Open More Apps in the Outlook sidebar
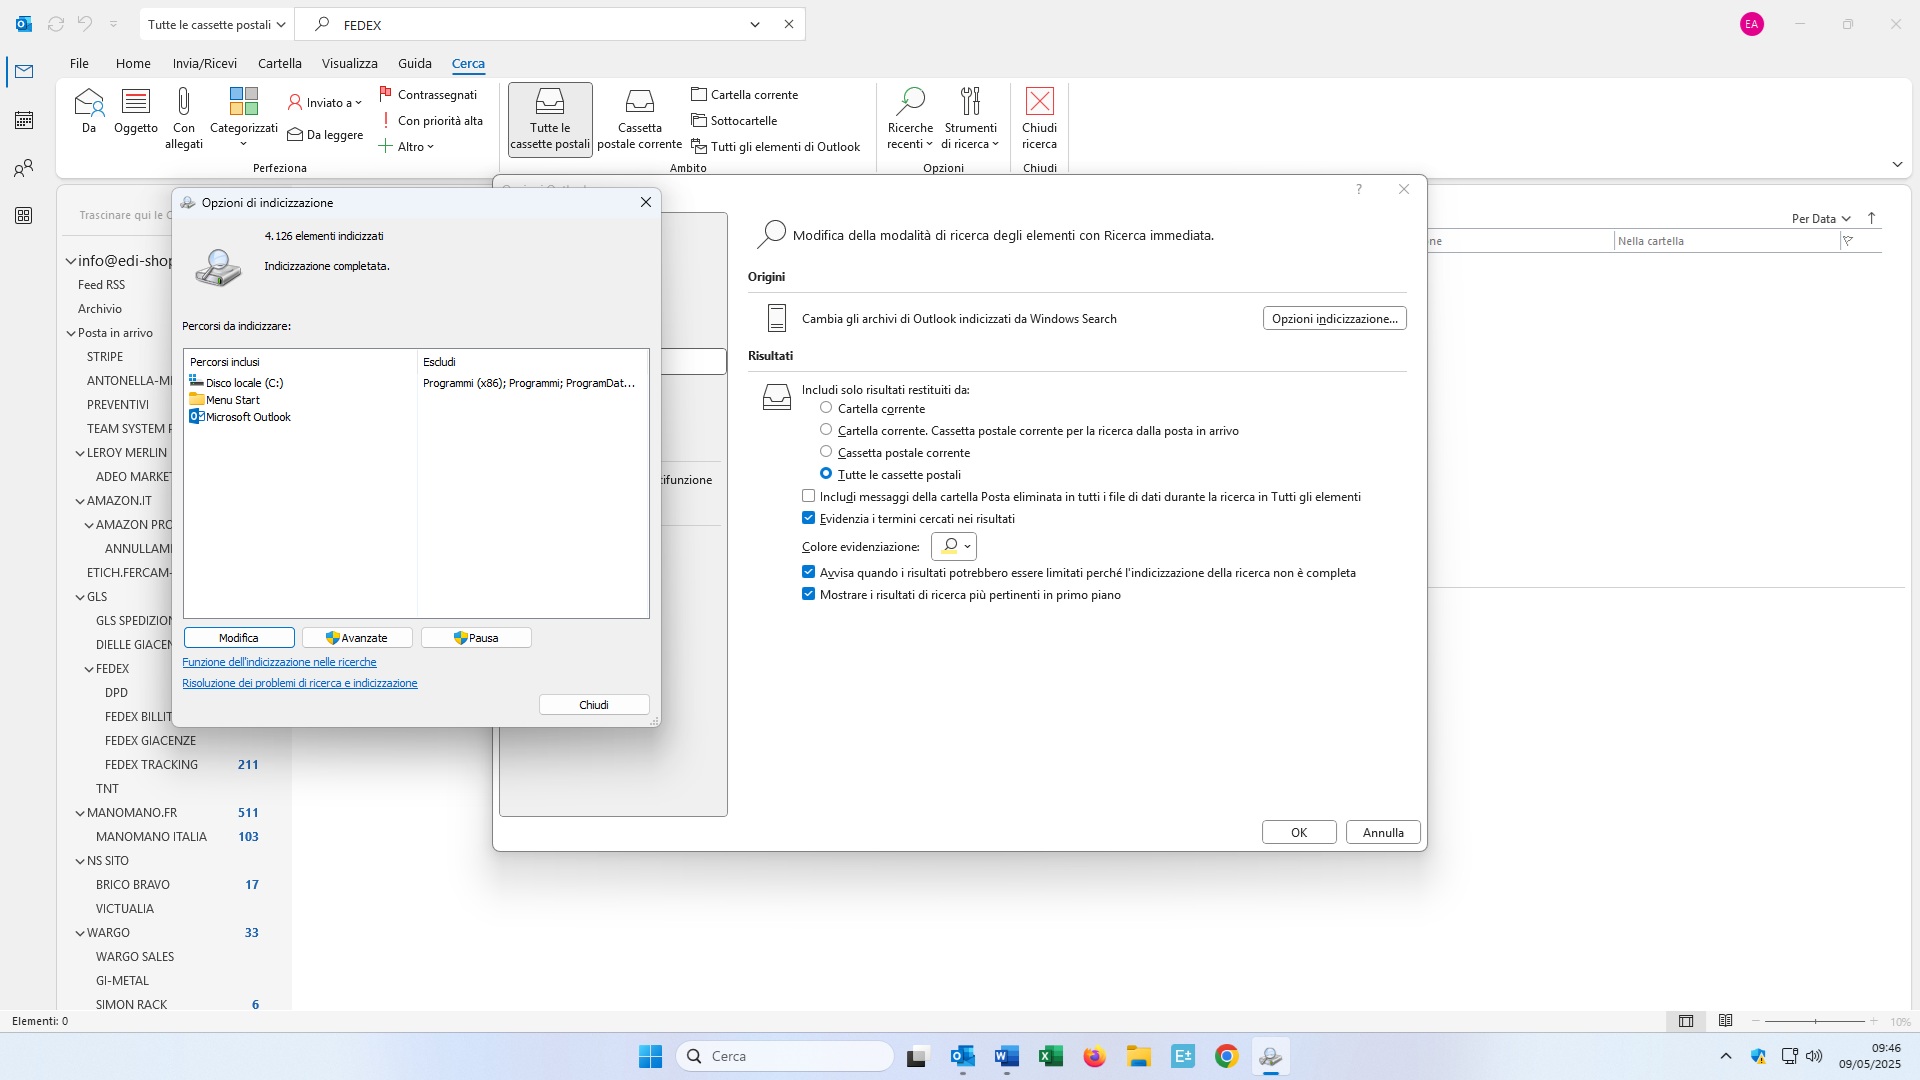The image size is (1920, 1080). click(24, 216)
